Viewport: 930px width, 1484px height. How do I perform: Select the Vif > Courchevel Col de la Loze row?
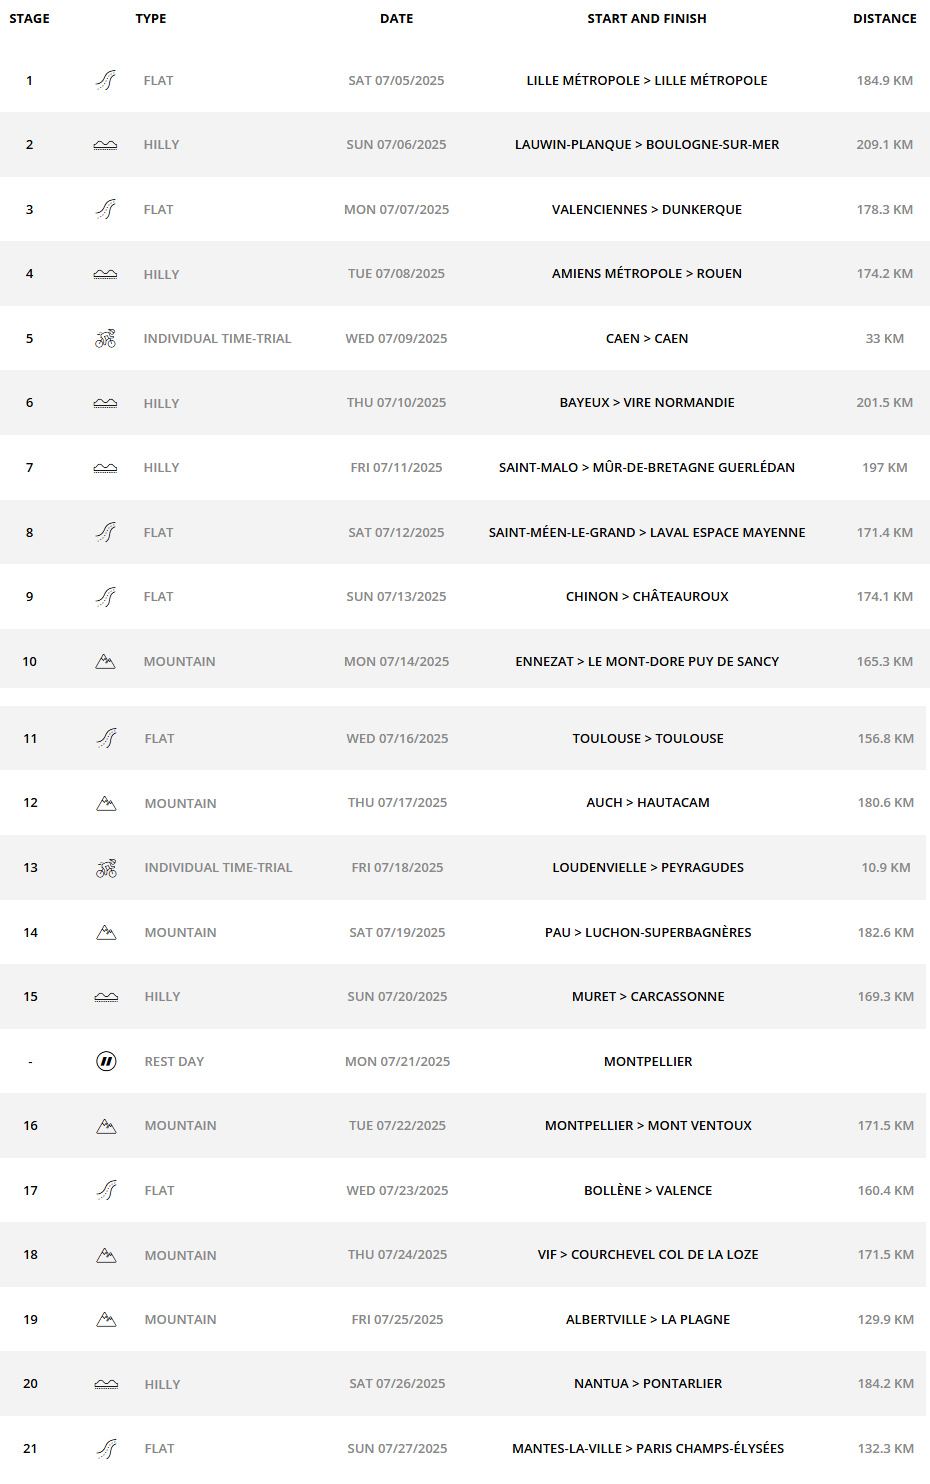pos(463,1254)
